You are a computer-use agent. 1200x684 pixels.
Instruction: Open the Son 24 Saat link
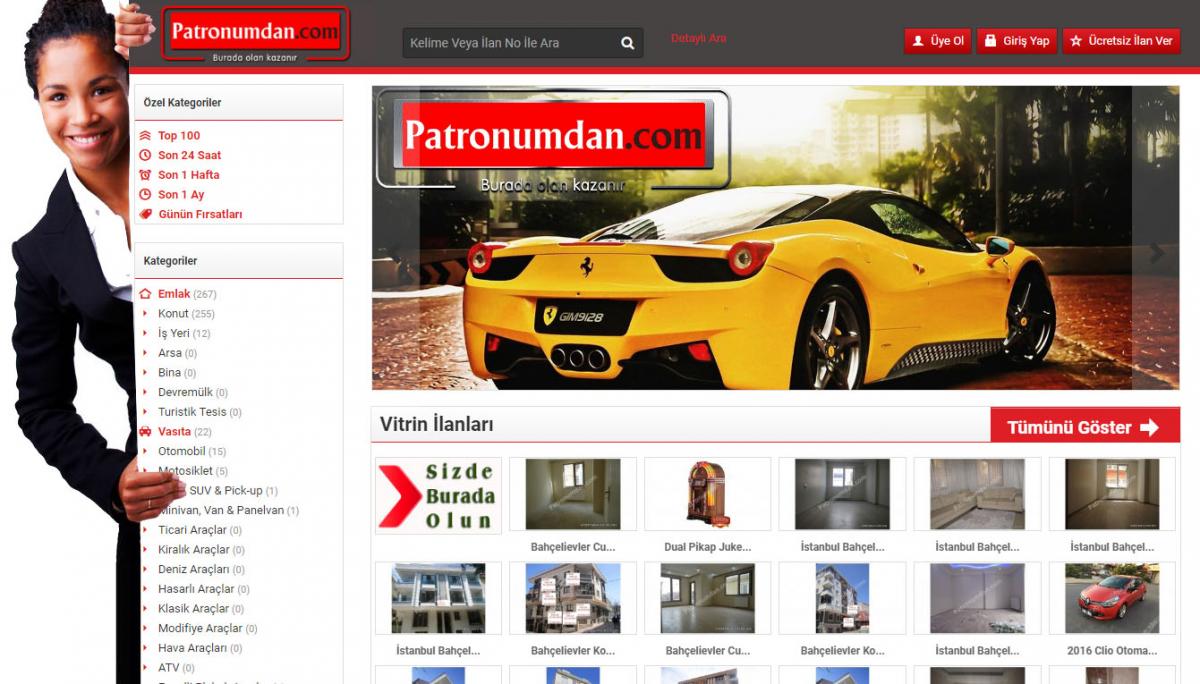click(190, 155)
